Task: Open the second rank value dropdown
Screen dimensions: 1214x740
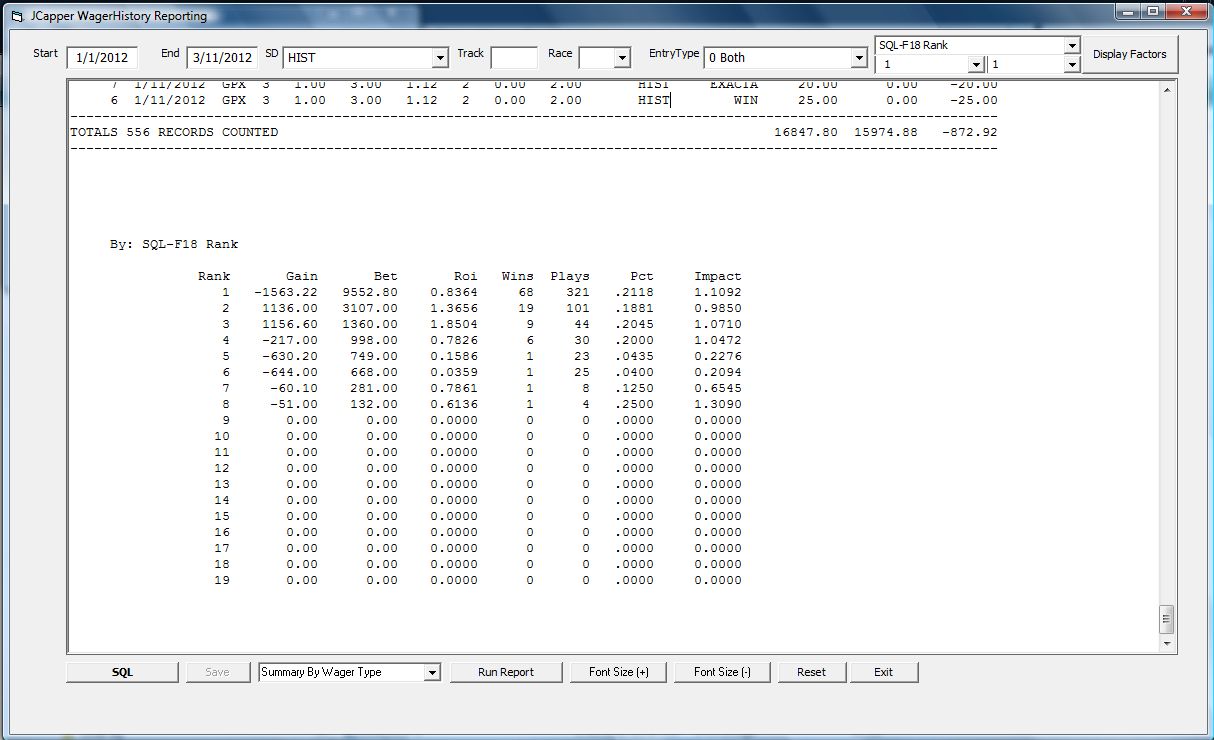Action: (x=1072, y=65)
